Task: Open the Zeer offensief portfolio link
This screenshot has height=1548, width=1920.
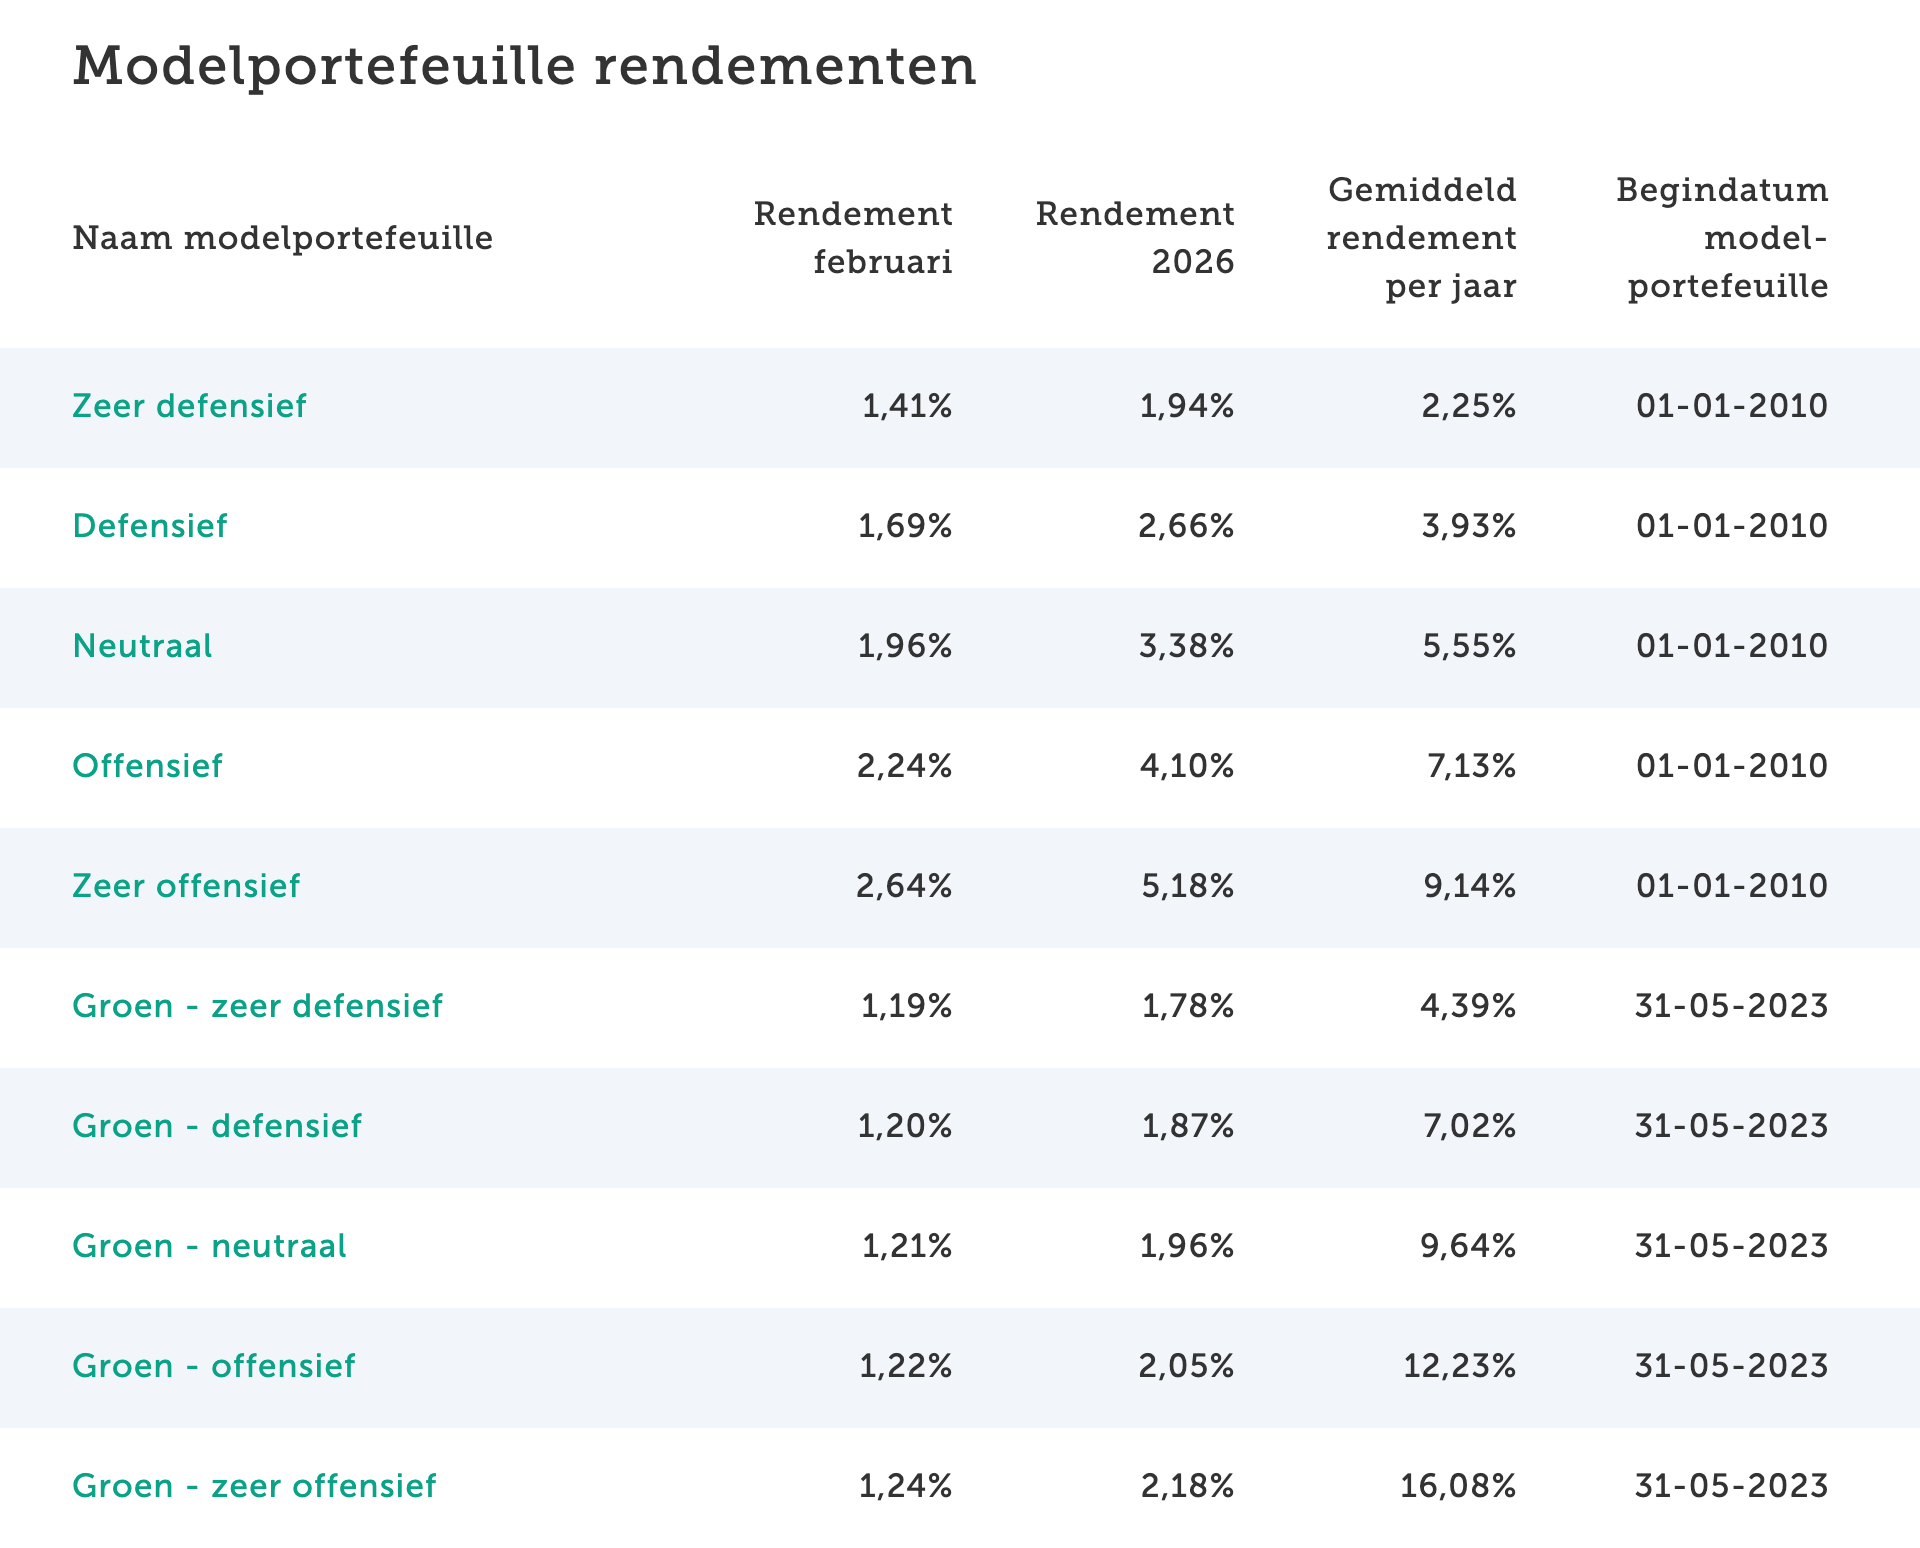Action: [186, 886]
